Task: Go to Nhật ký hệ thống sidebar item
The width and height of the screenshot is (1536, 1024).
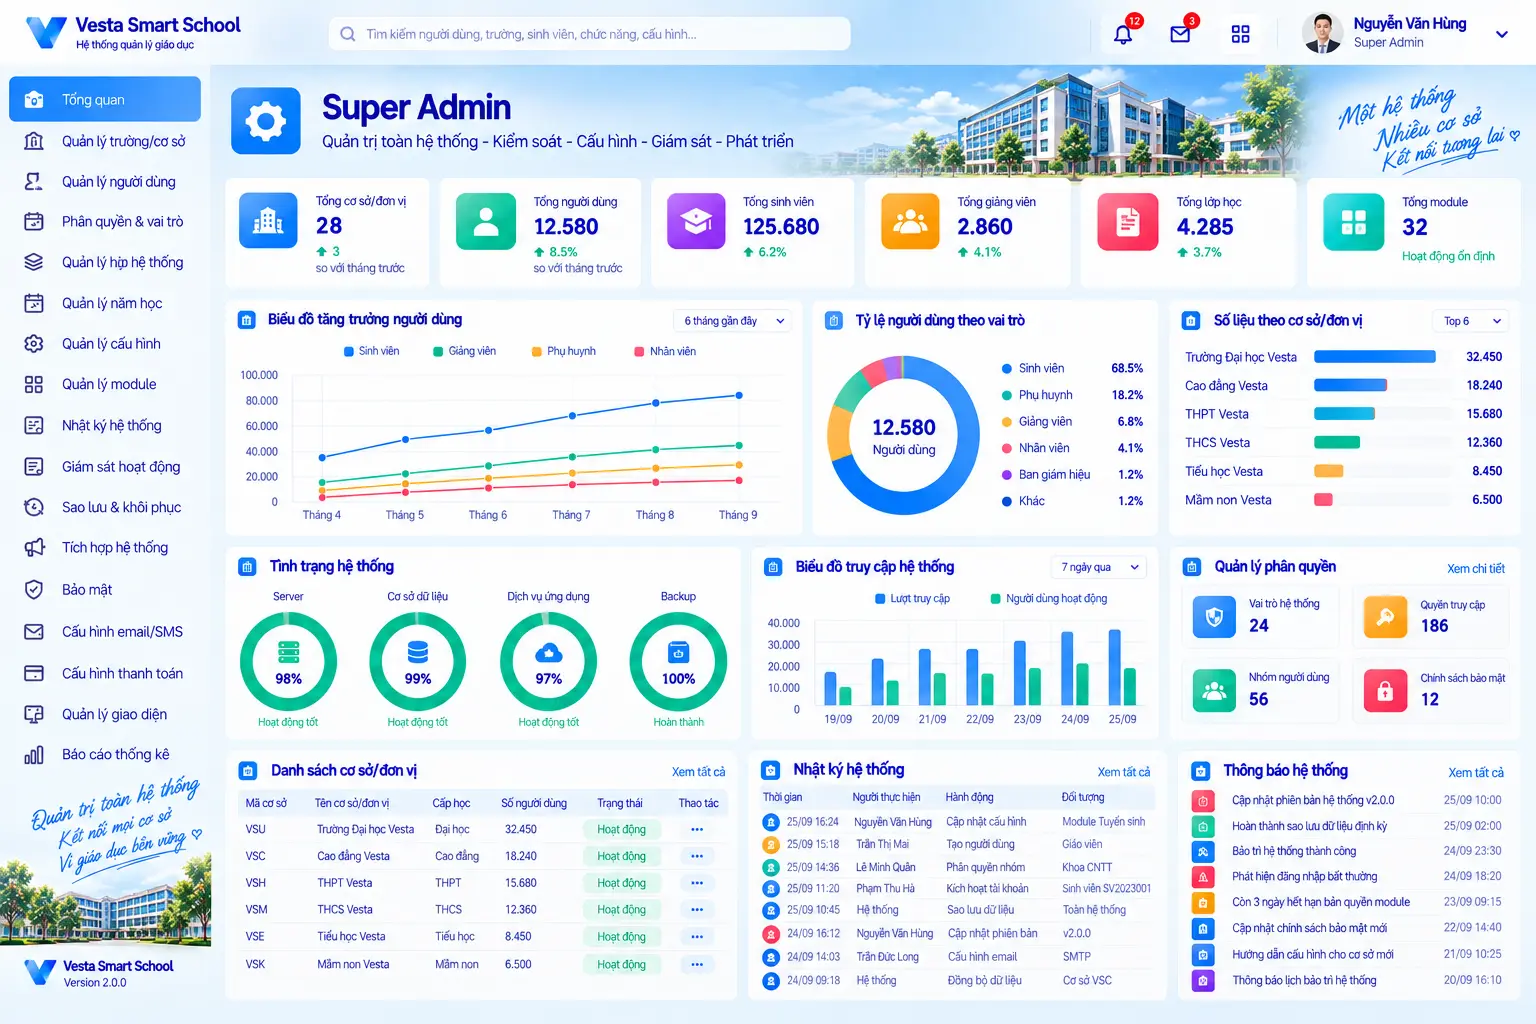Action: tap(105, 425)
